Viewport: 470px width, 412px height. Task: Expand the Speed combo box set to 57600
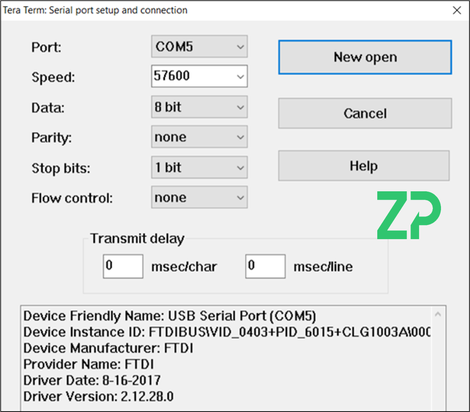coord(199,76)
